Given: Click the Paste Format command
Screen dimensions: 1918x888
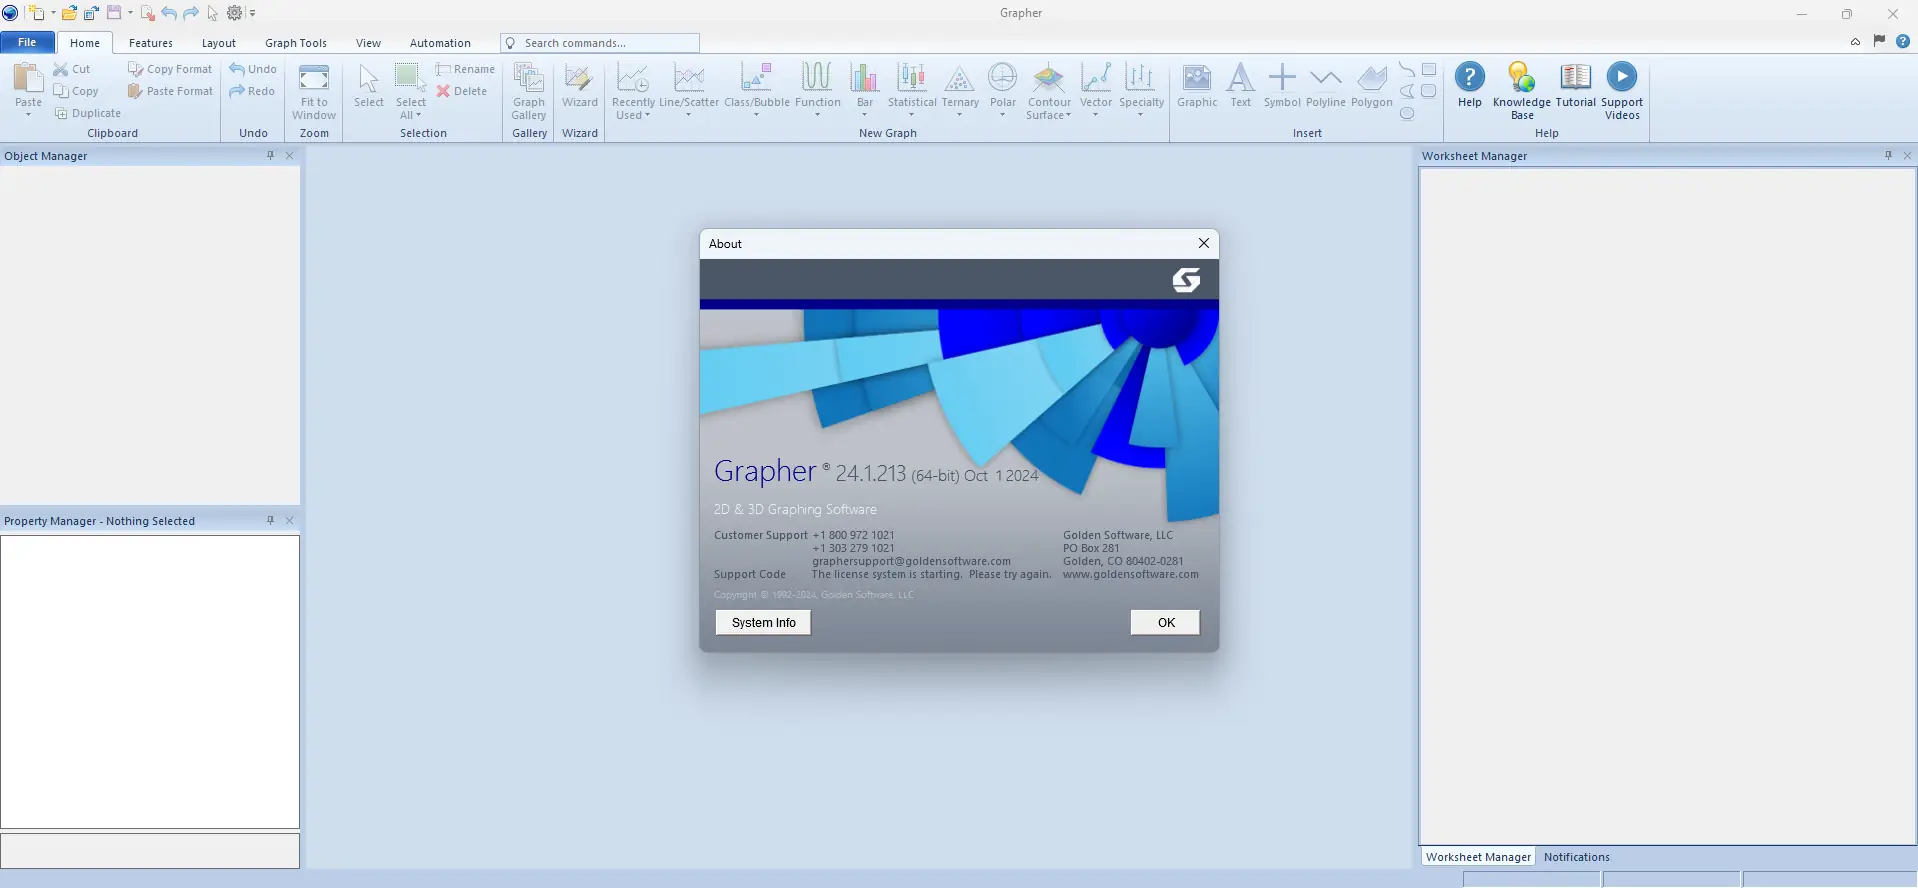Looking at the screenshot, I should (170, 91).
